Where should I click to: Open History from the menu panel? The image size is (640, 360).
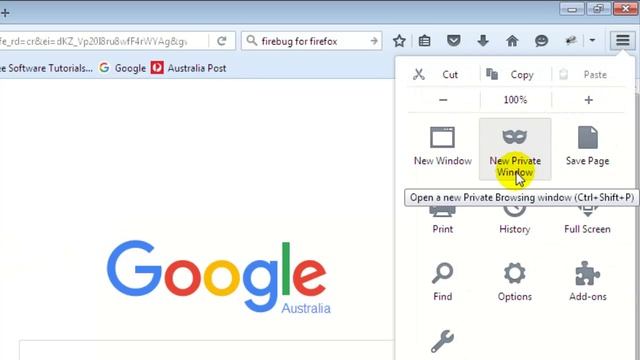point(515,222)
